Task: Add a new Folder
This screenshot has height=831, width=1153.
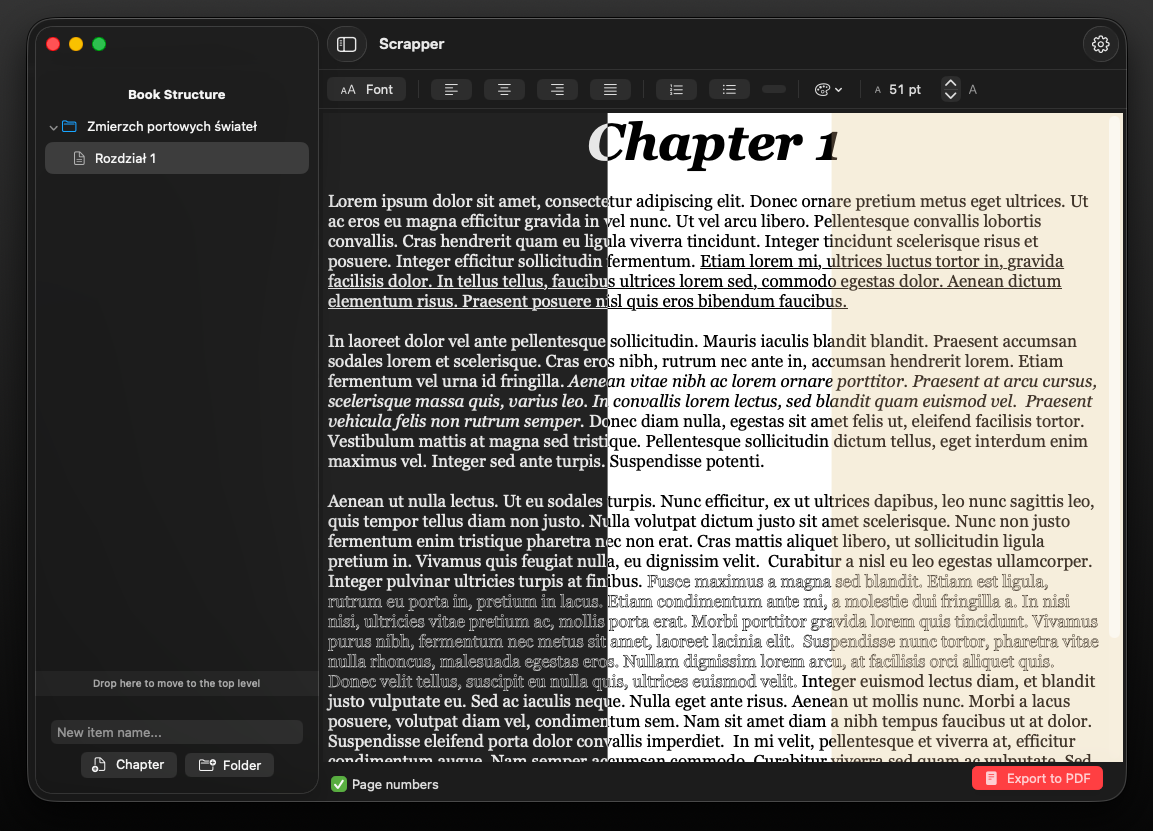Action: click(229, 766)
